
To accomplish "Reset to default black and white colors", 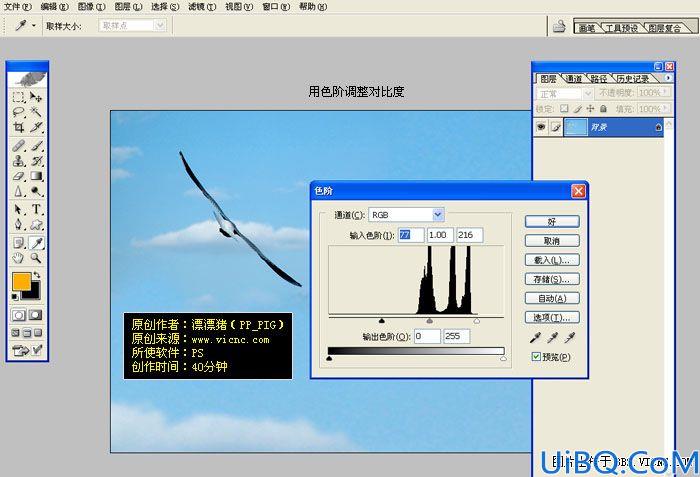I will coord(15,297).
